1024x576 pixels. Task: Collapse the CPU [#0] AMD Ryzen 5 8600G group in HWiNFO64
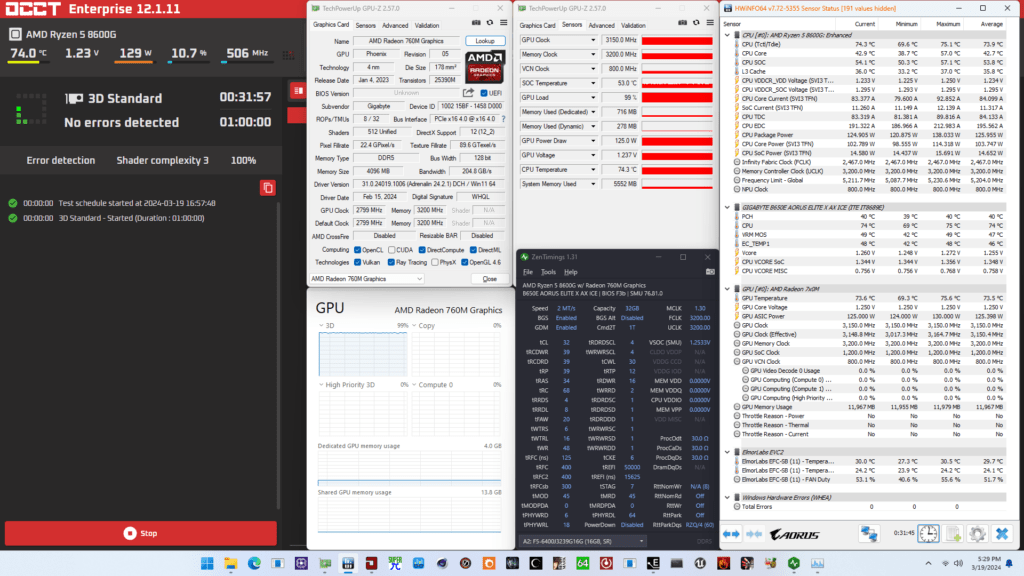tap(728, 35)
